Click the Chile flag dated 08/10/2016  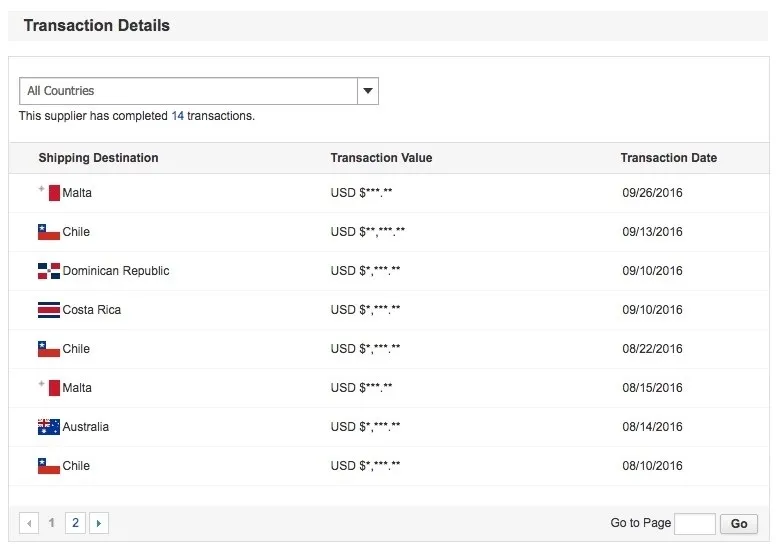tap(48, 466)
